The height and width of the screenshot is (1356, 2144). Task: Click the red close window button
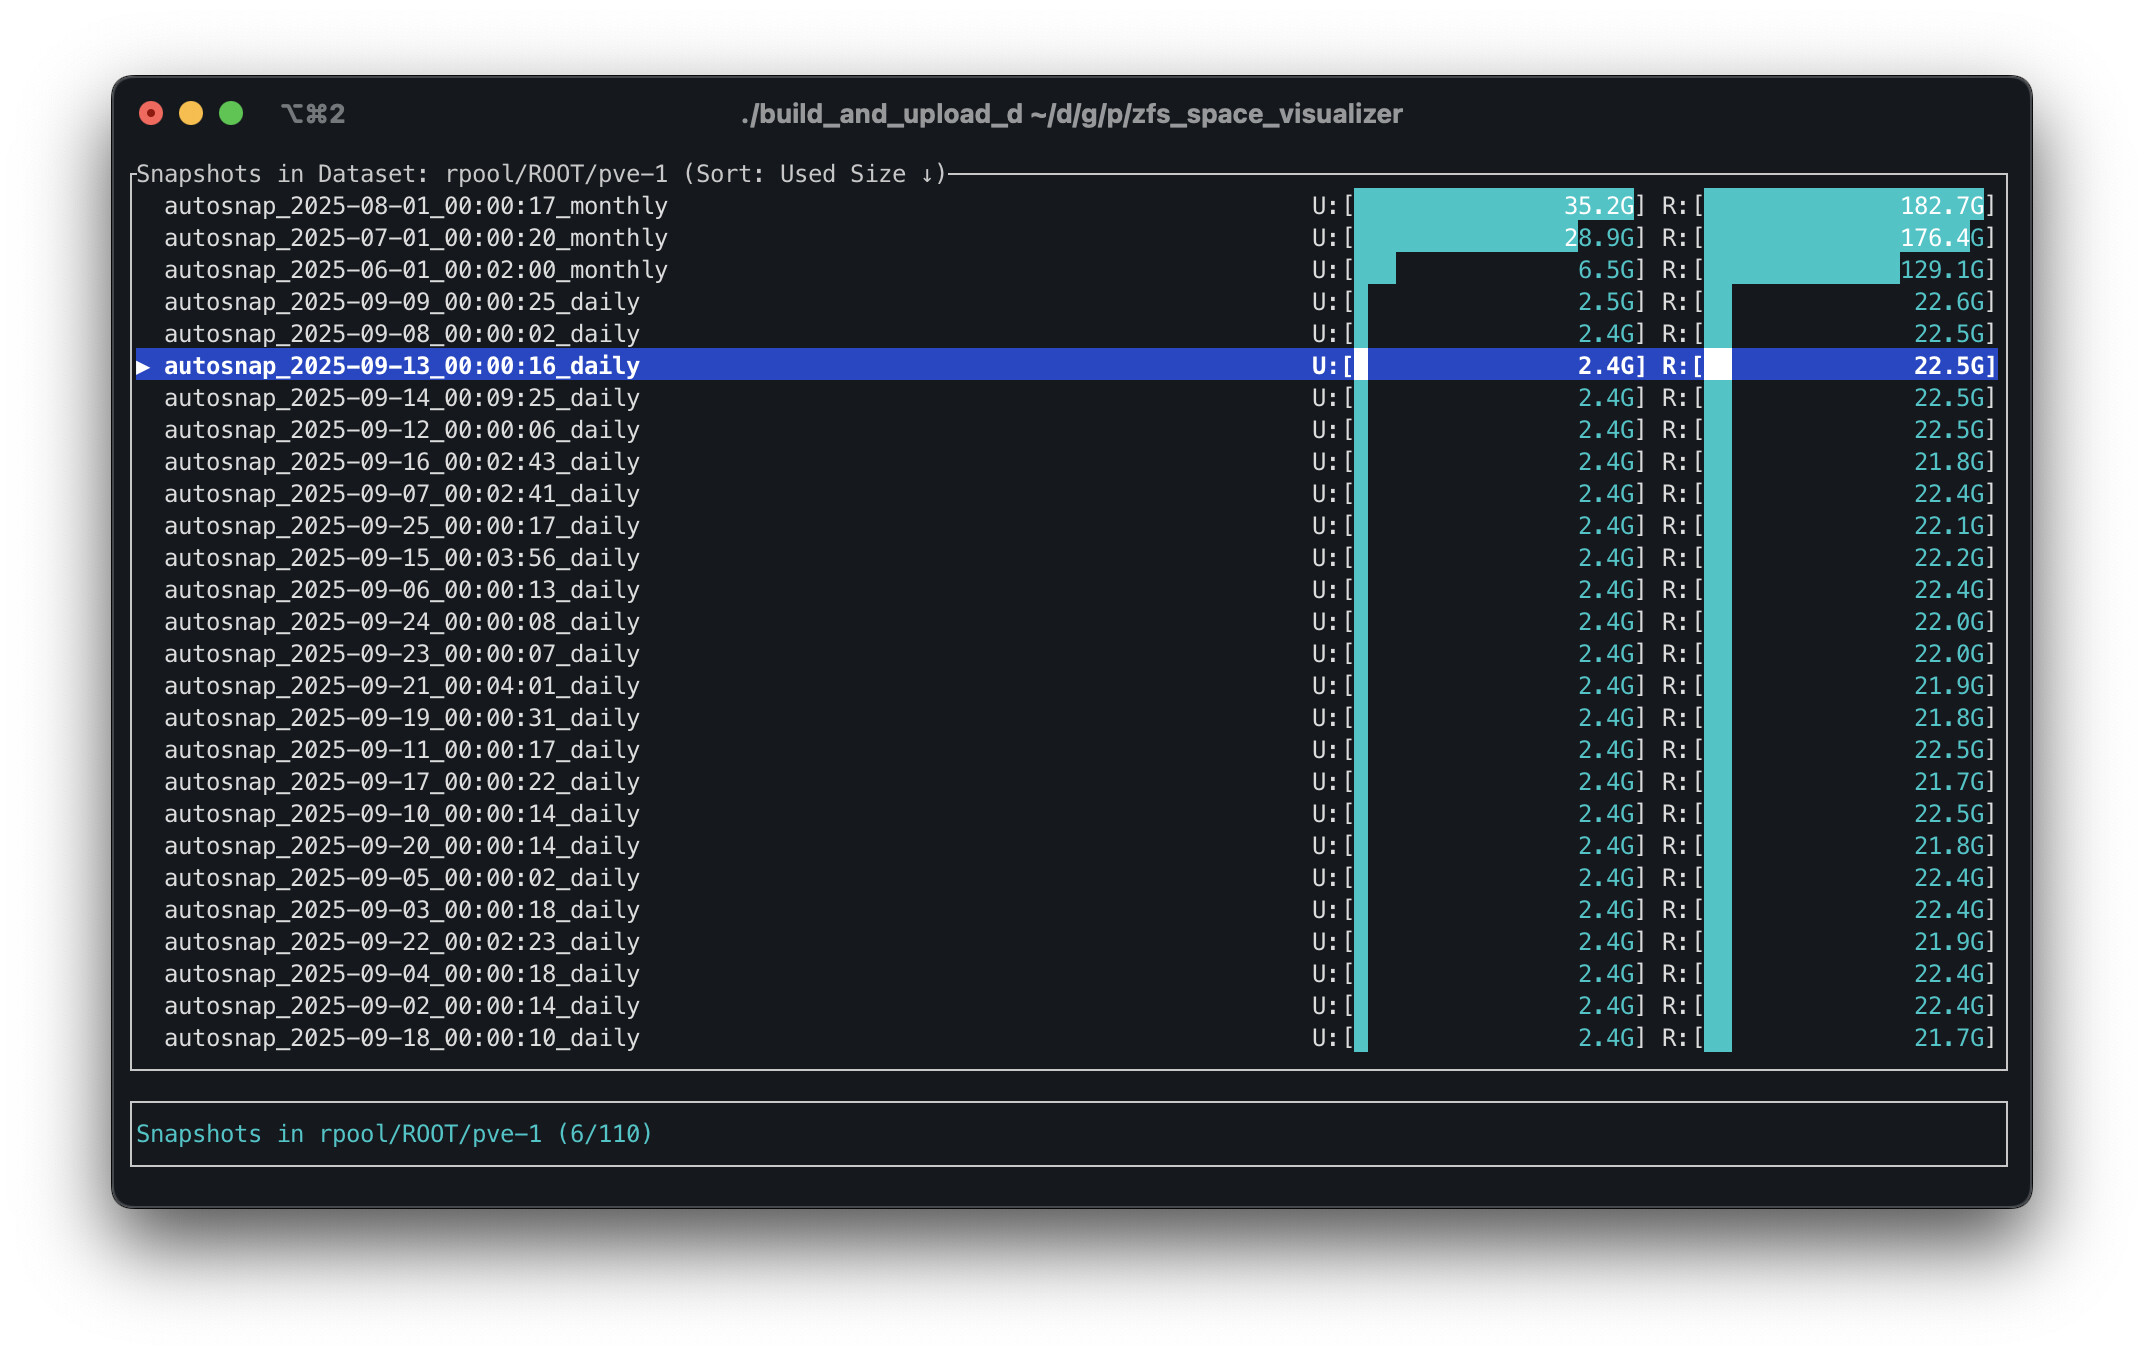point(151,114)
